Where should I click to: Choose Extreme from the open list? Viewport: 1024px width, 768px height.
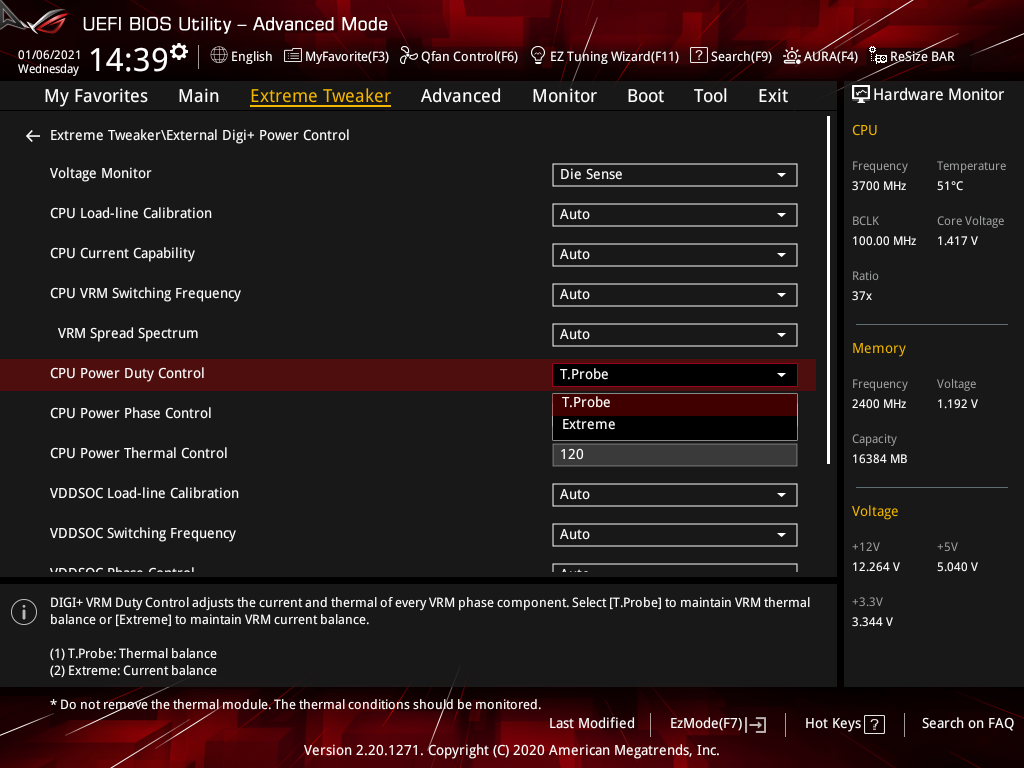click(x=675, y=425)
